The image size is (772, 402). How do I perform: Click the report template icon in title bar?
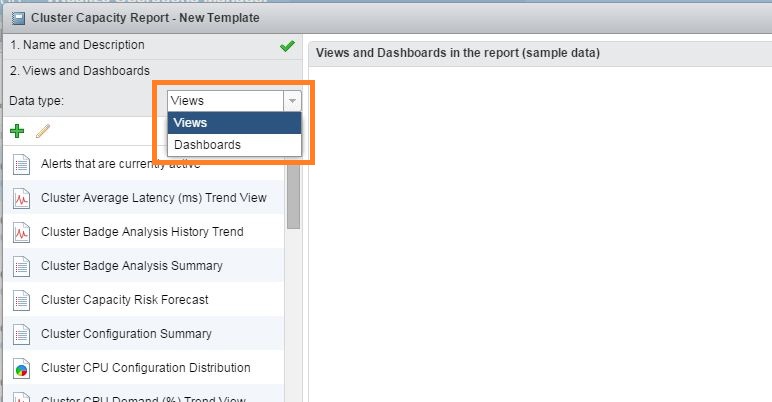tap(18, 17)
